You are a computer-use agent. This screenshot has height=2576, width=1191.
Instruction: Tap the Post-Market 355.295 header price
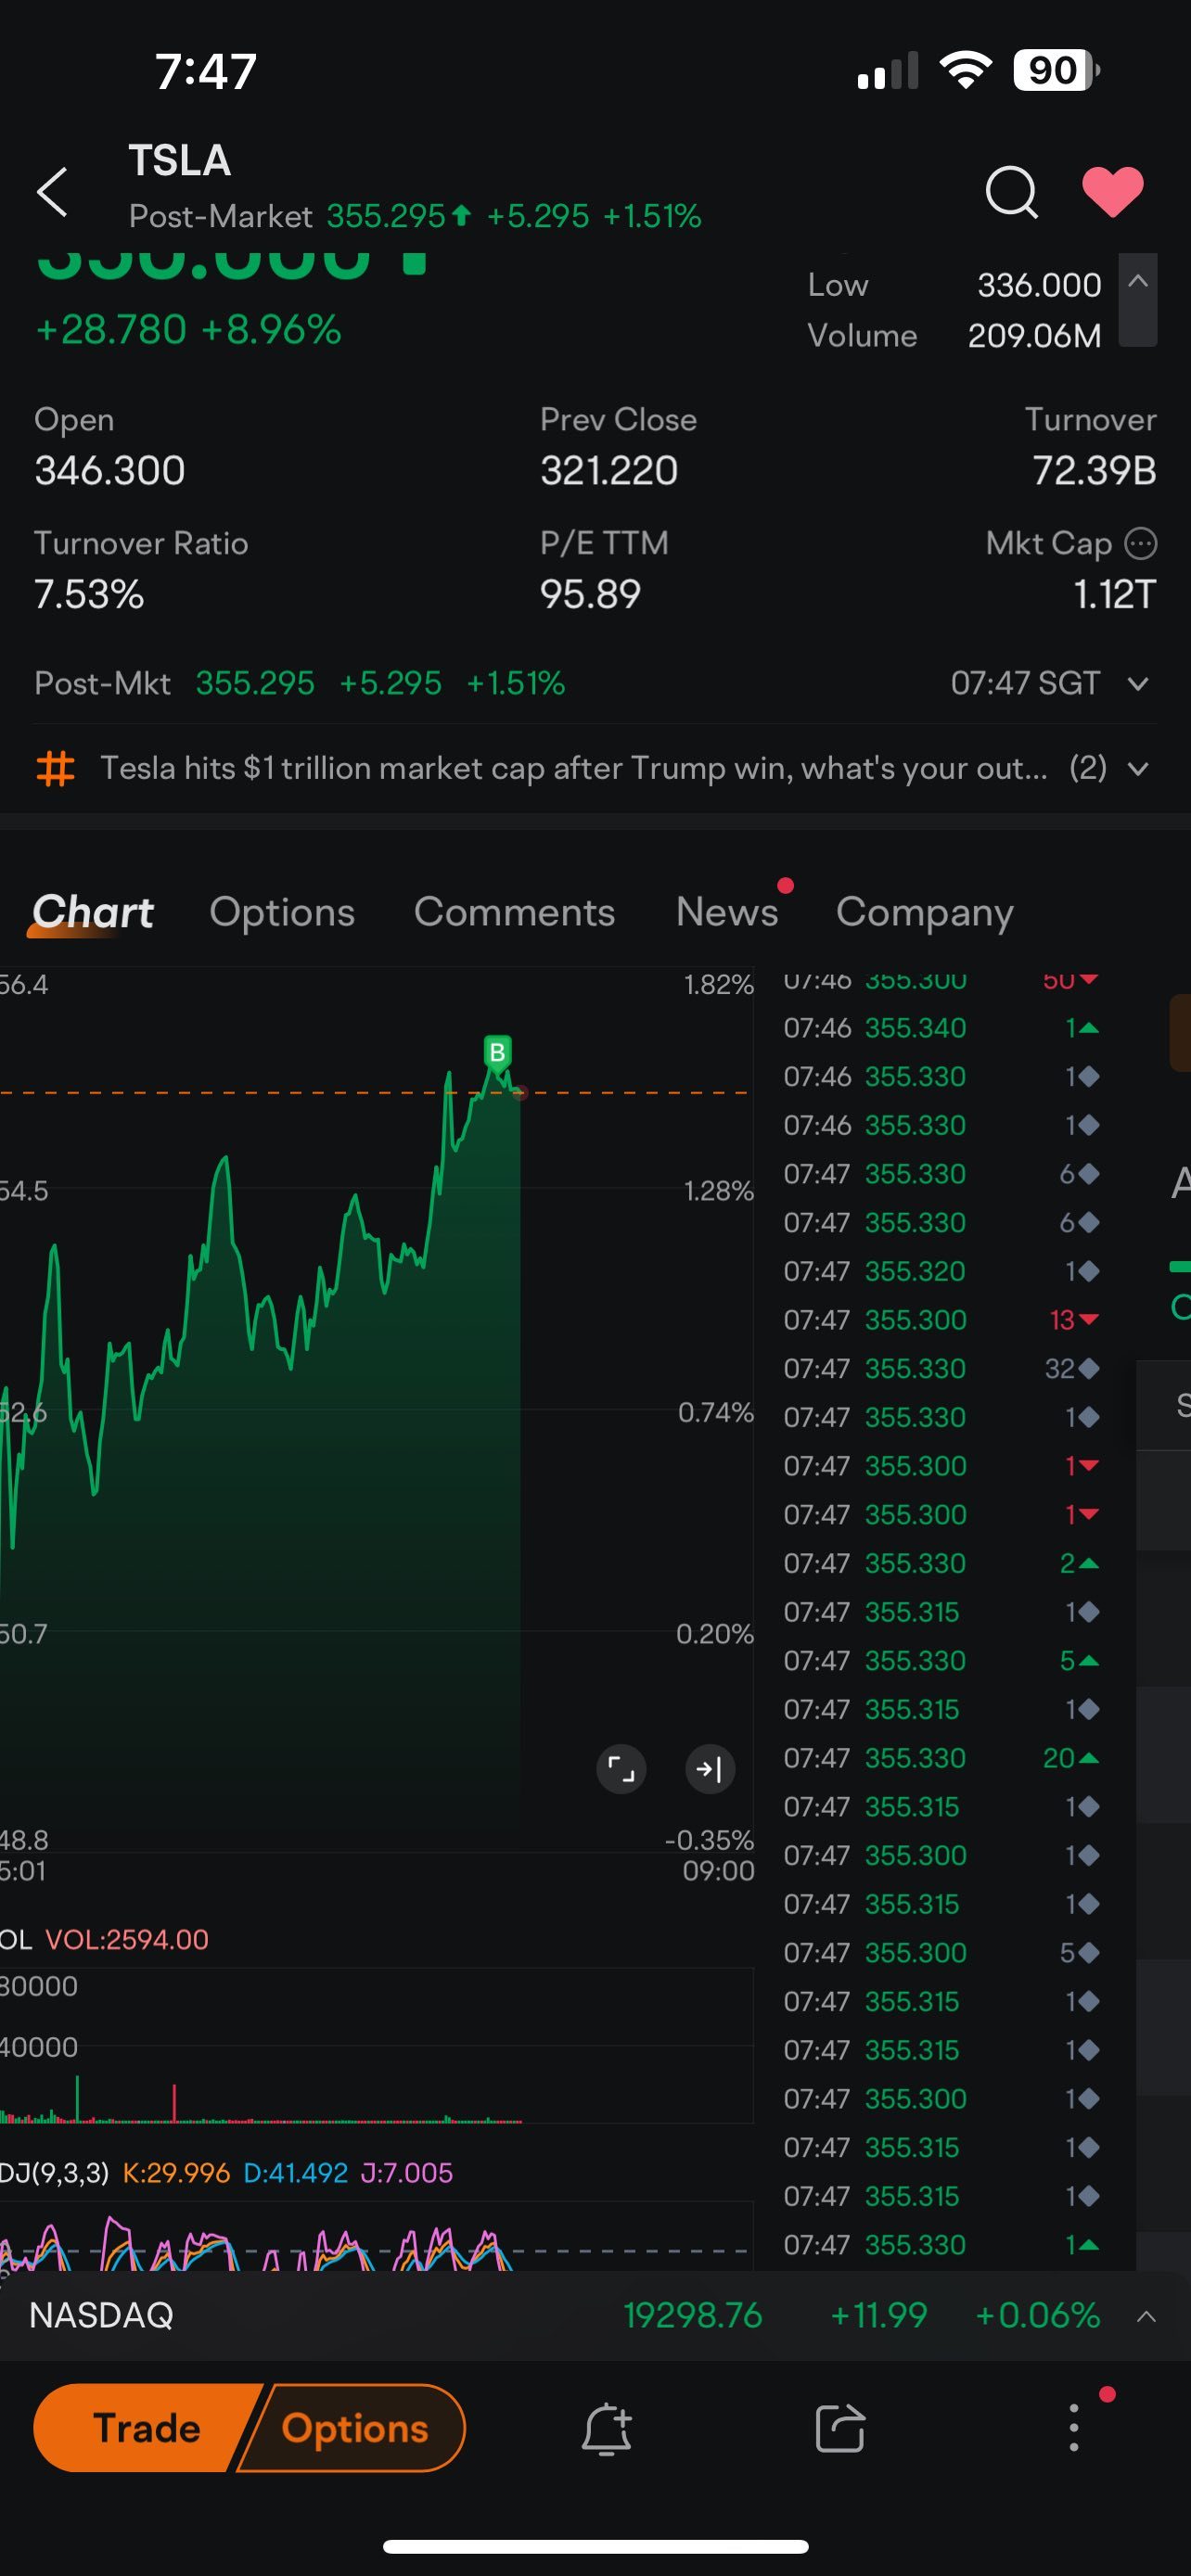click(x=386, y=216)
